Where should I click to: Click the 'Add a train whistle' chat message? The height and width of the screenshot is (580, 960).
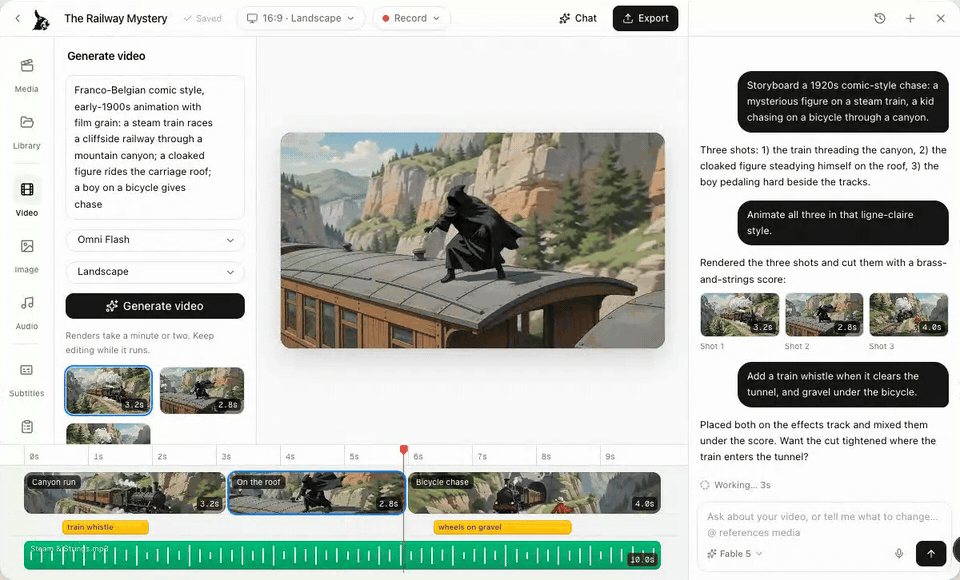tap(843, 385)
